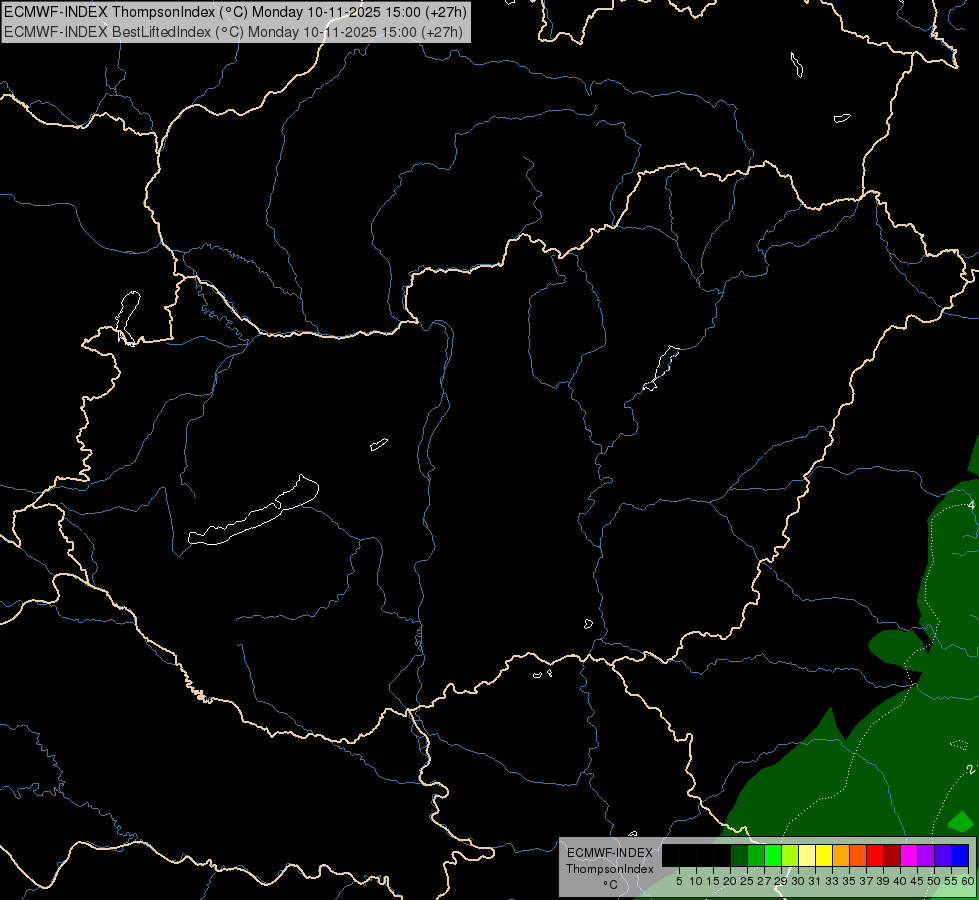Click the legend tick value 35

click(x=850, y=881)
